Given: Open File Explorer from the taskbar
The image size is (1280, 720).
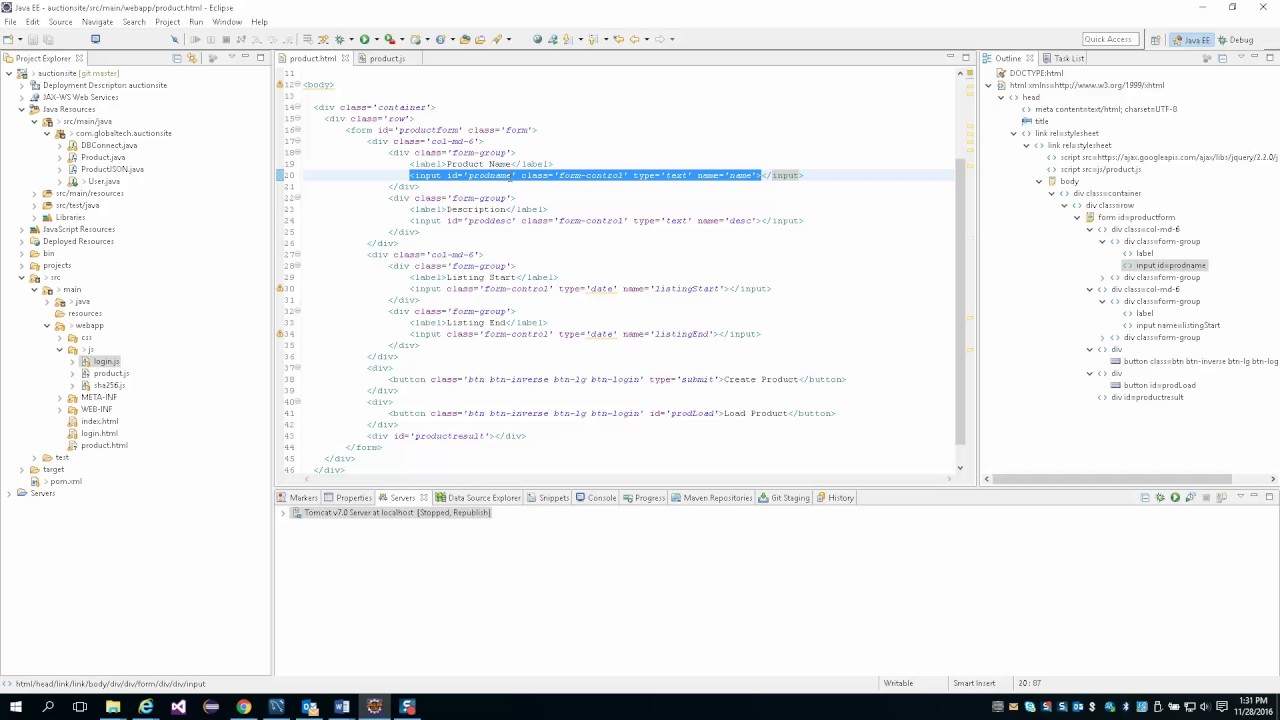Looking at the screenshot, I should [x=113, y=707].
